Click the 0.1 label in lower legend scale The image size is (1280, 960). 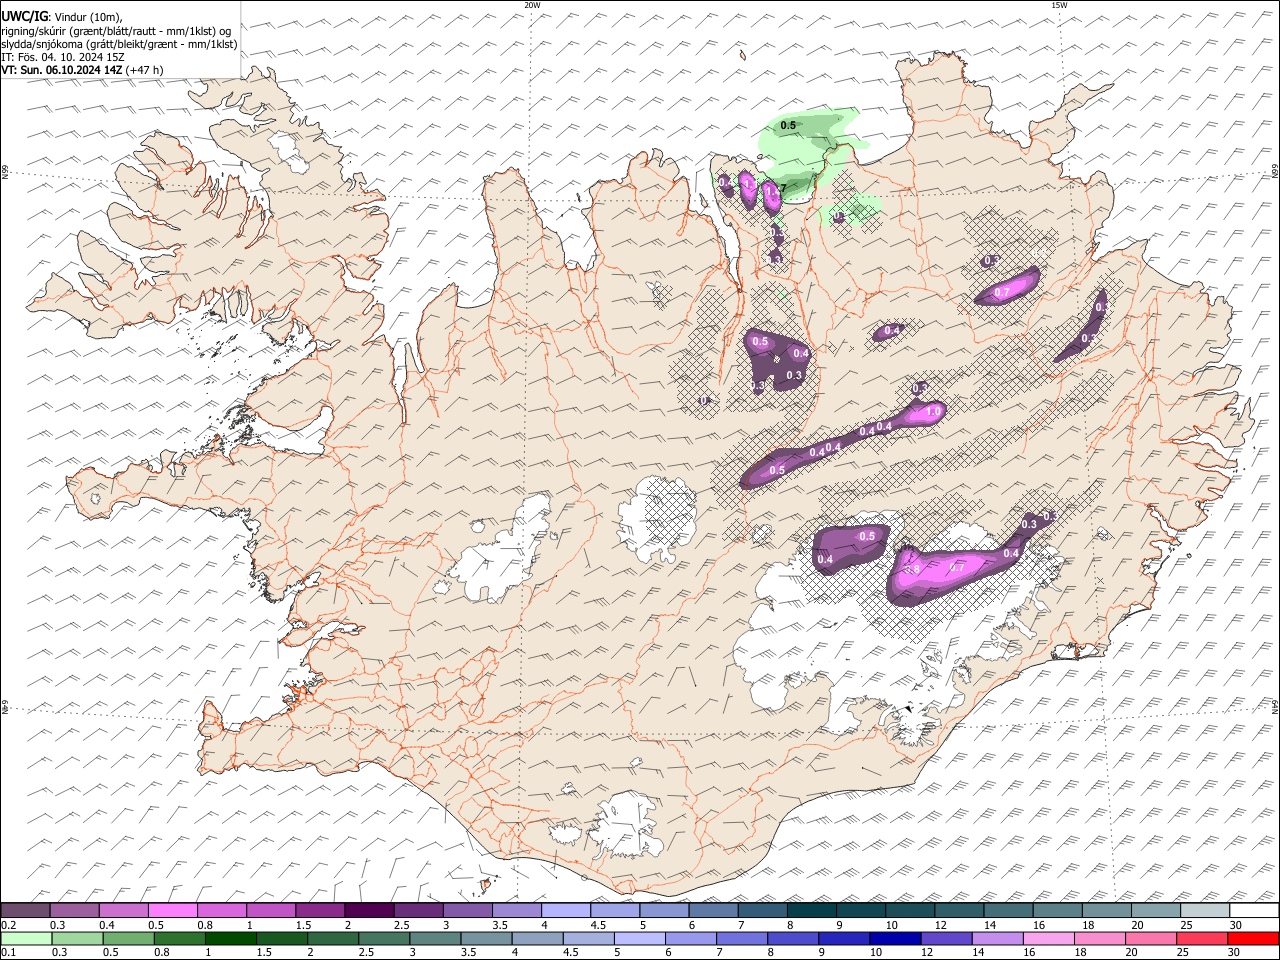pyautogui.click(x=8, y=952)
